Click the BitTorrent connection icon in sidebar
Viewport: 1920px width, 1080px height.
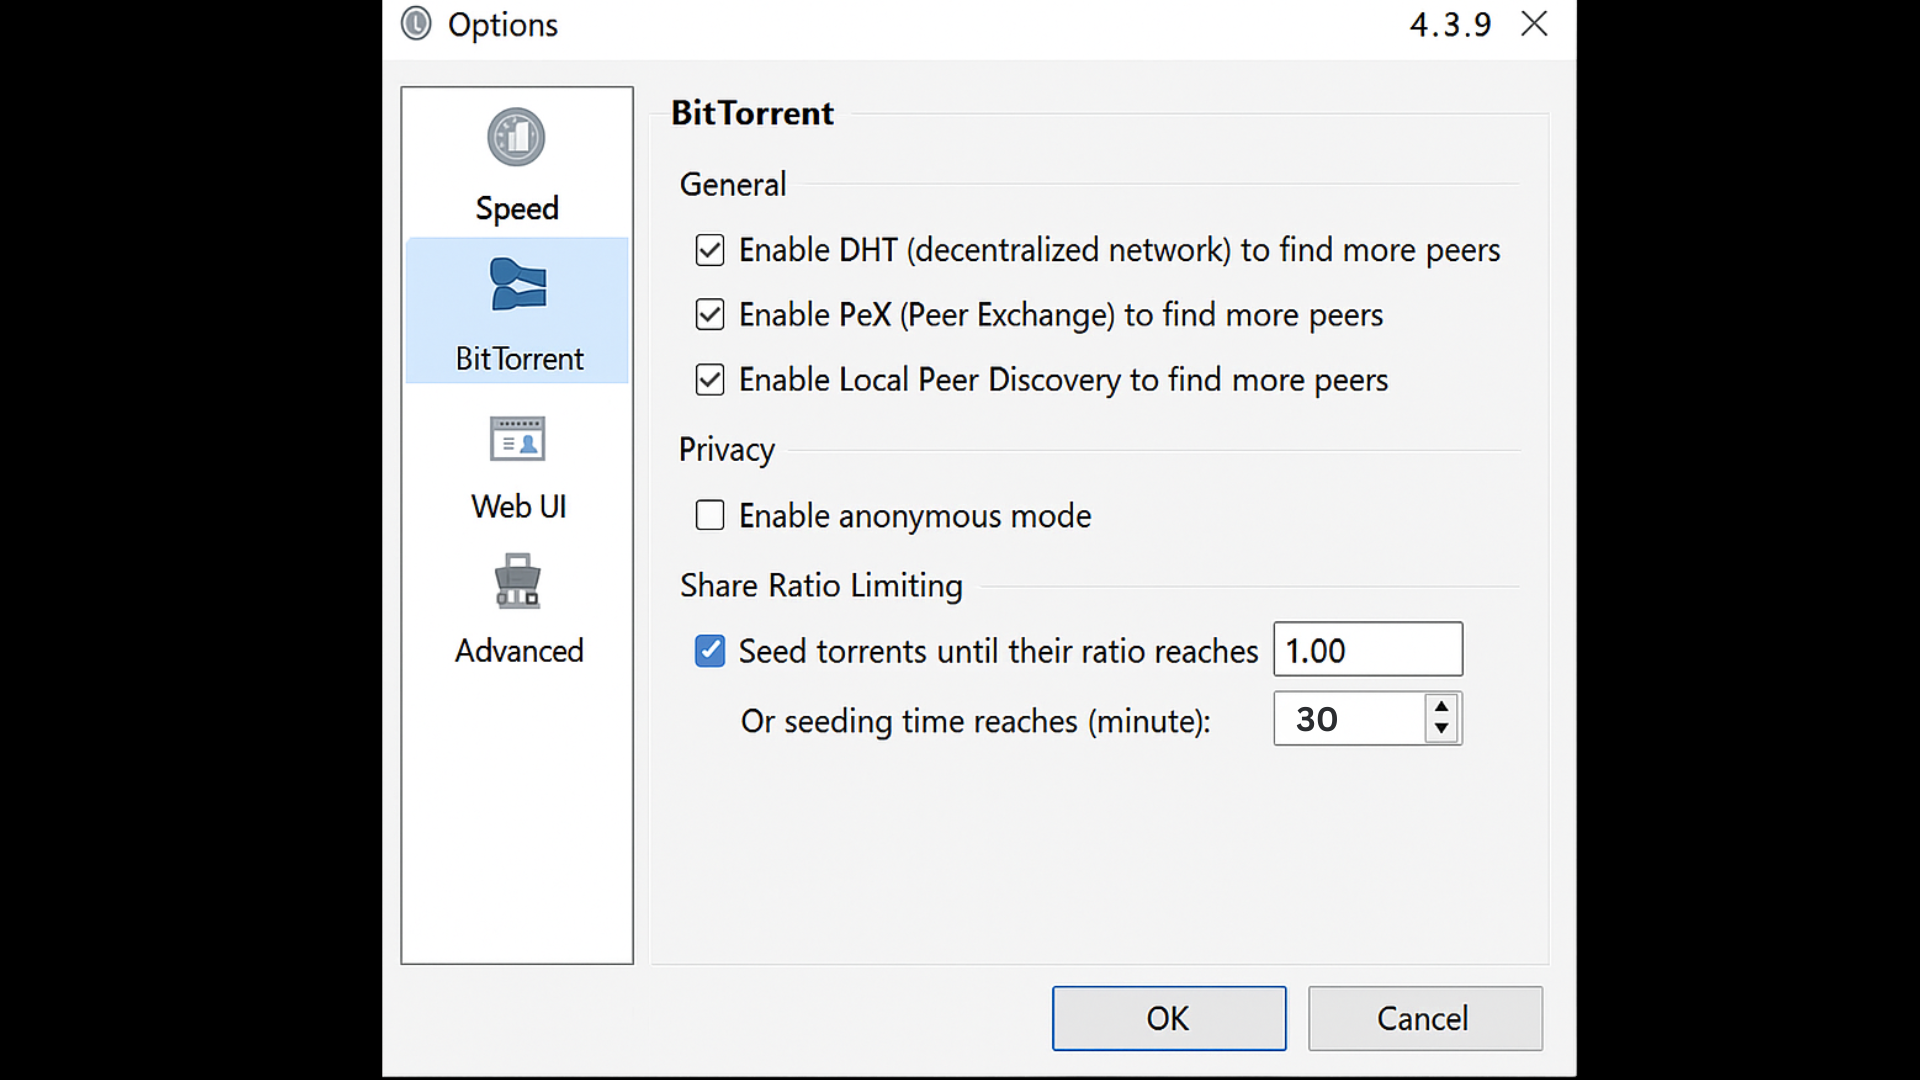[x=516, y=285]
